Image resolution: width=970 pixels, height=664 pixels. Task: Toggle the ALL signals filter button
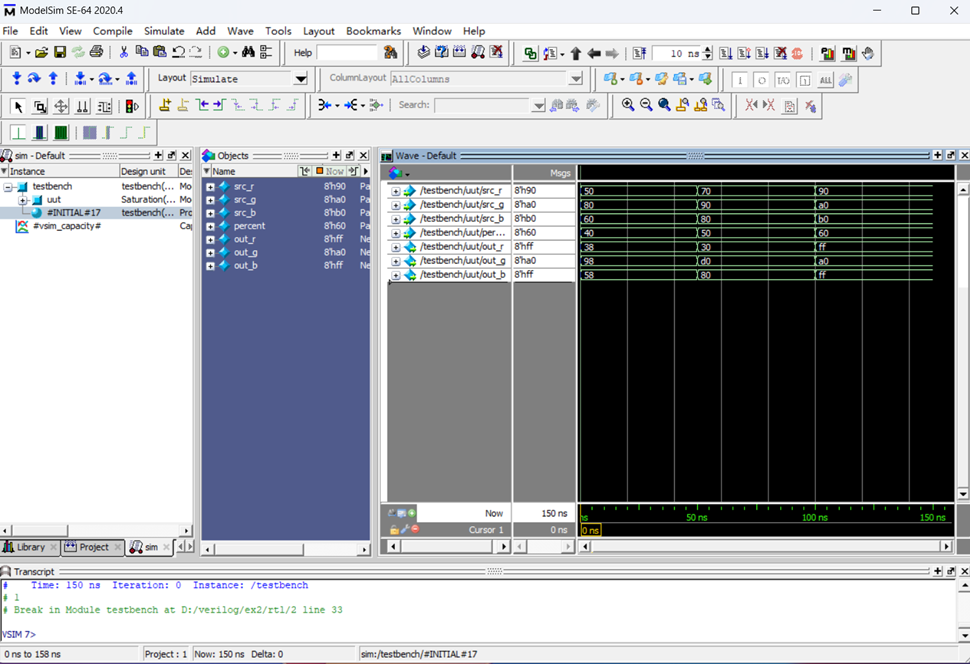[x=825, y=80]
